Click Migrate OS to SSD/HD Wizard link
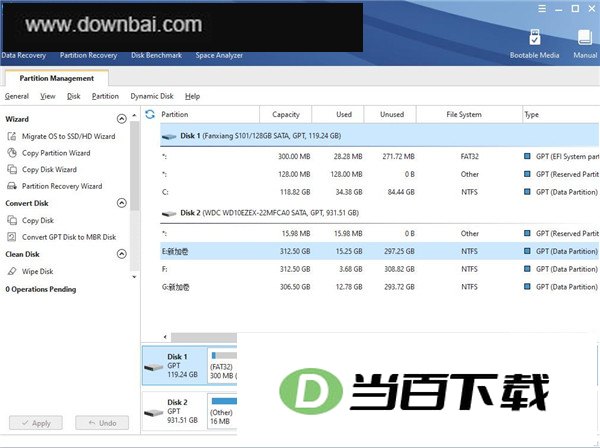This screenshot has height=448, width=600. [68, 136]
